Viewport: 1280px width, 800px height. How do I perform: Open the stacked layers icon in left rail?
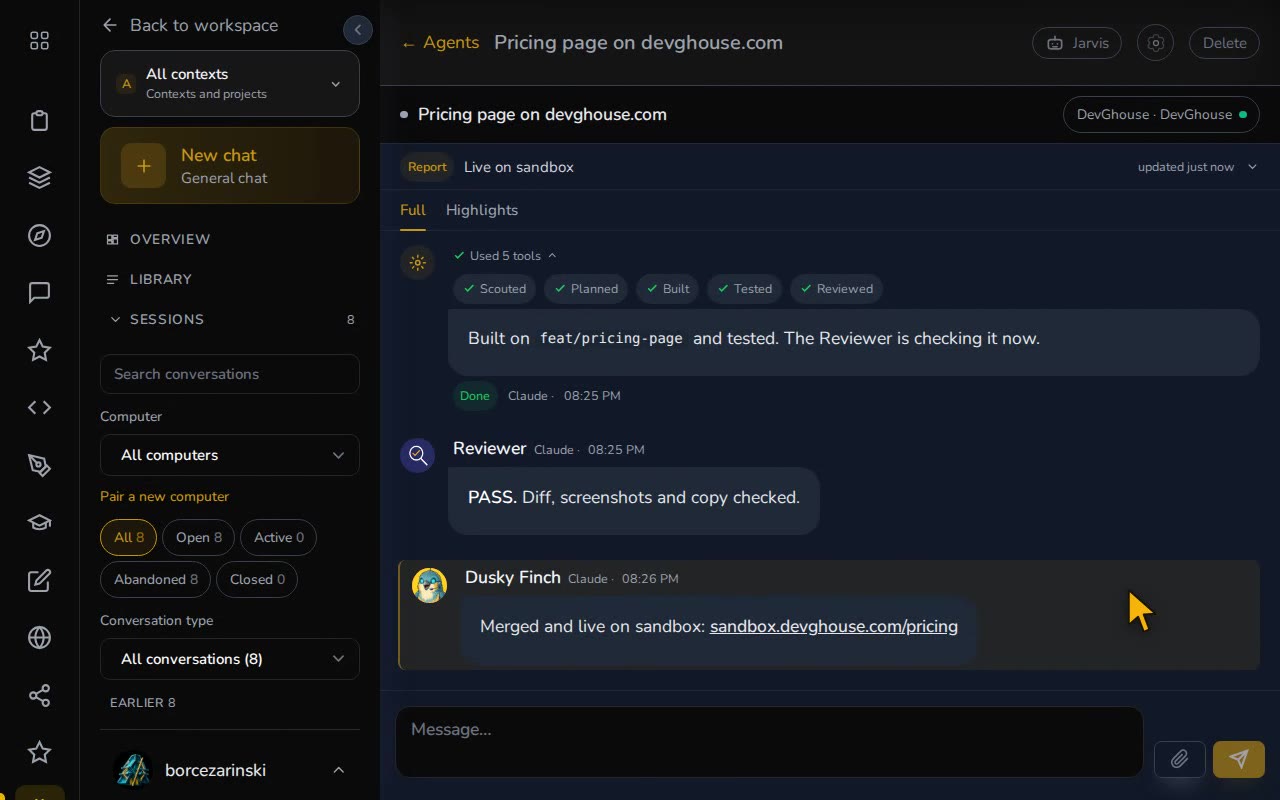(39, 178)
